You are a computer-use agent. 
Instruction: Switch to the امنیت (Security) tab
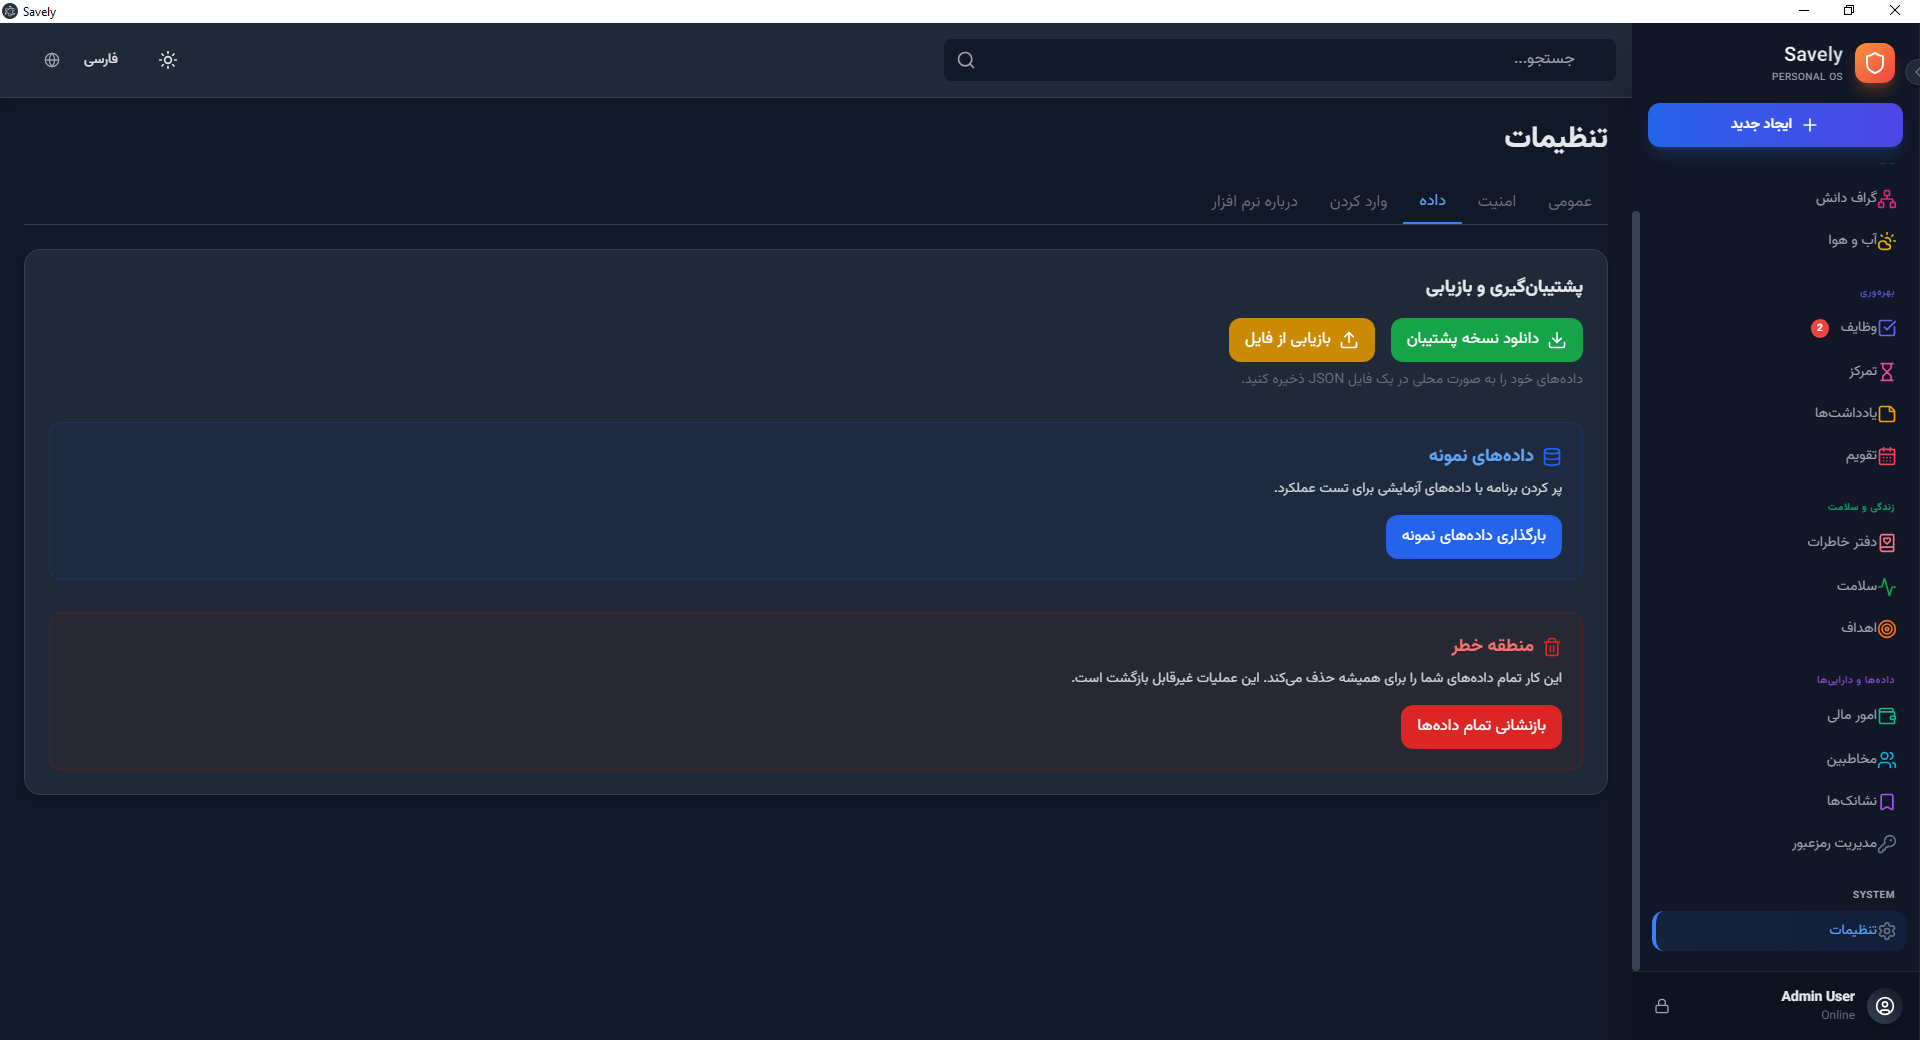tap(1496, 202)
